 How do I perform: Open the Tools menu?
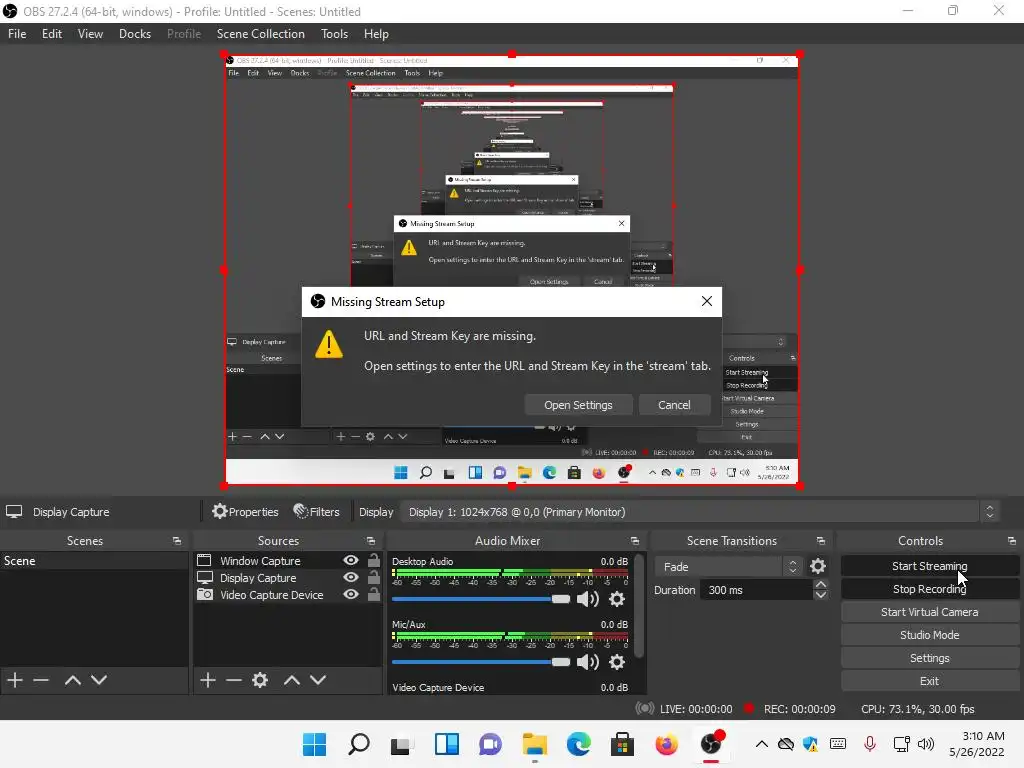tap(334, 34)
